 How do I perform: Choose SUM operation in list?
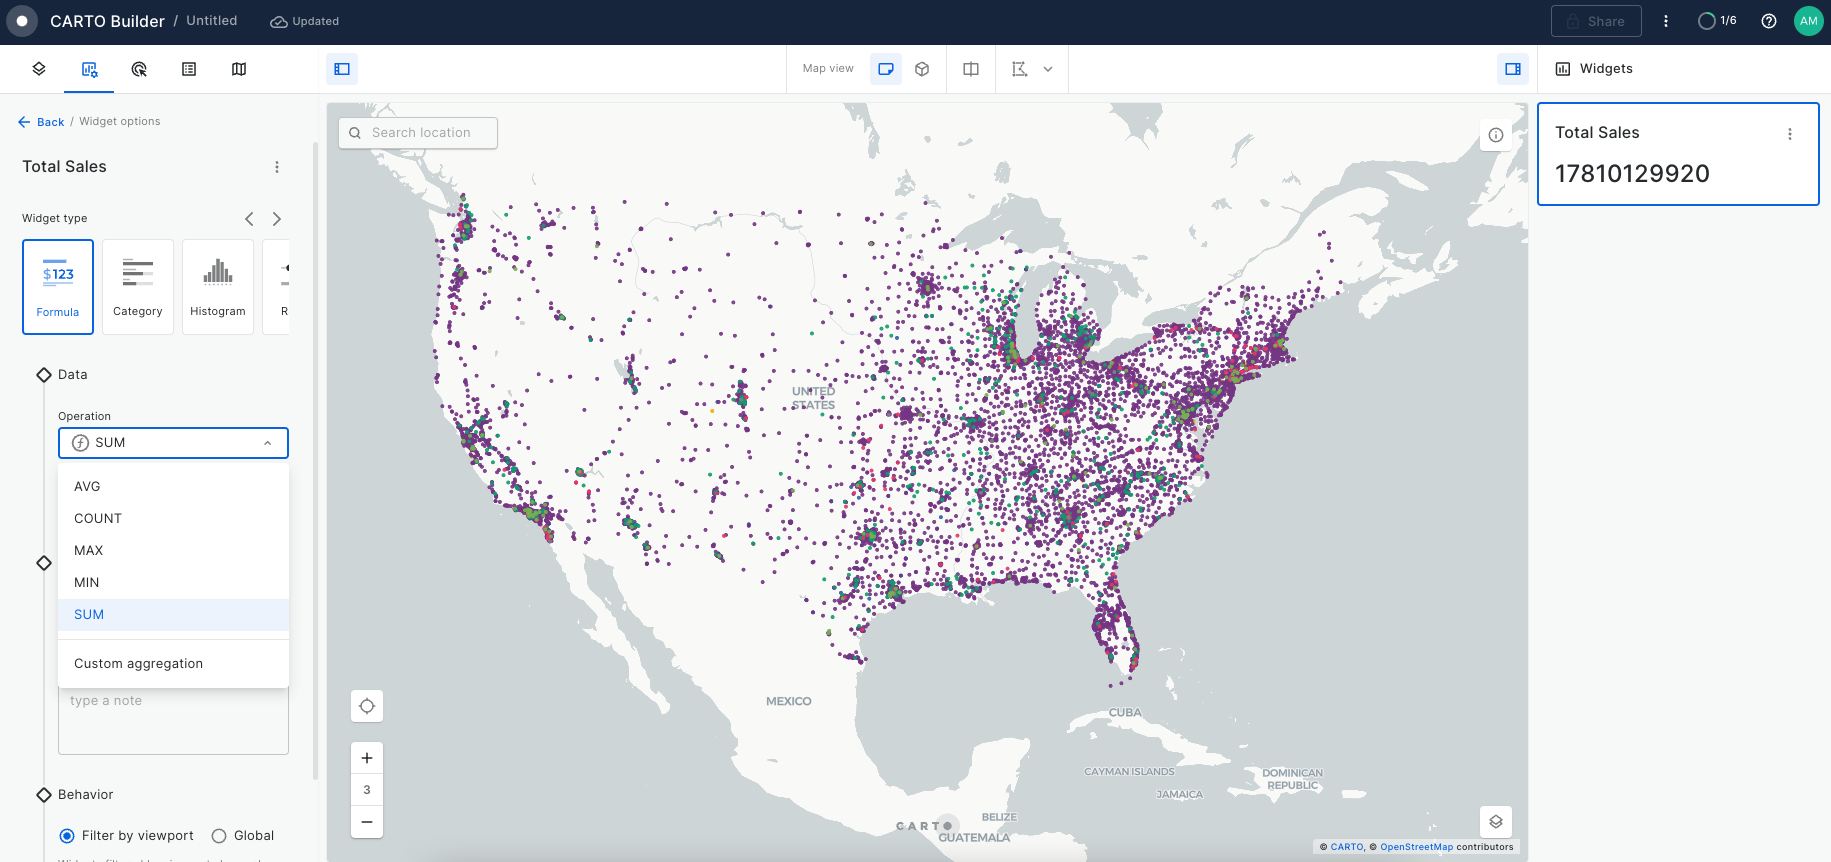[x=173, y=615]
